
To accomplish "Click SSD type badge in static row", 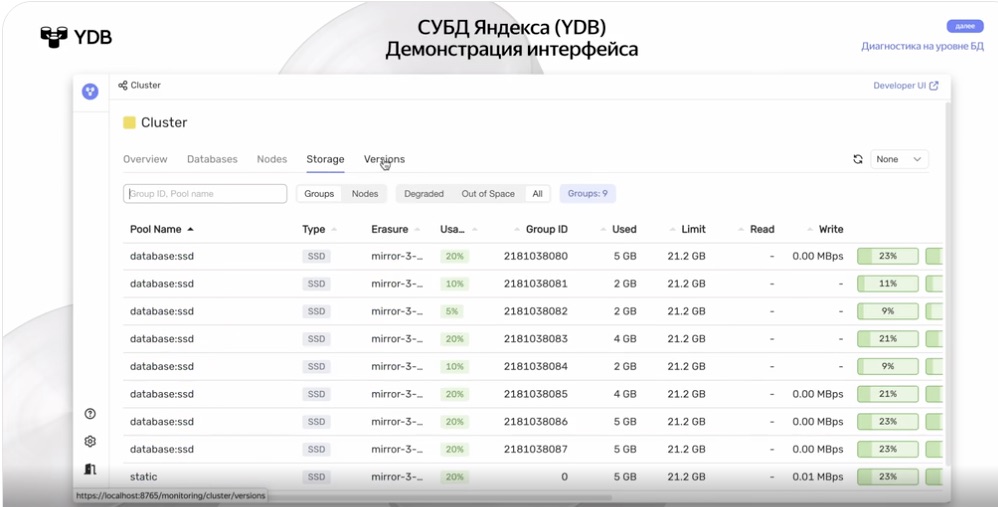I will point(316,477).
